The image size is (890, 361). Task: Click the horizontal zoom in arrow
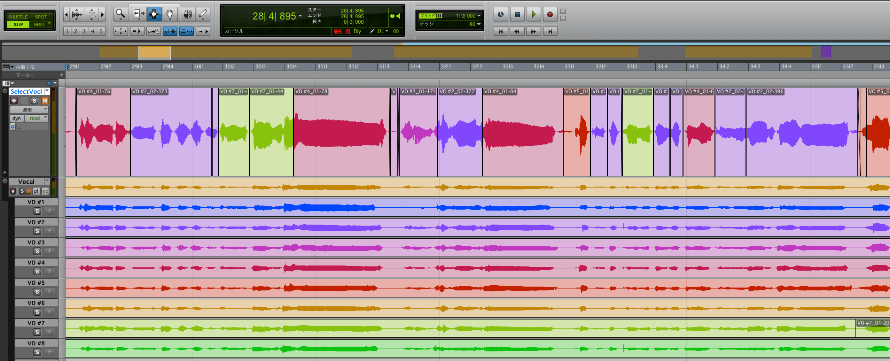click(x=102, y=14)
